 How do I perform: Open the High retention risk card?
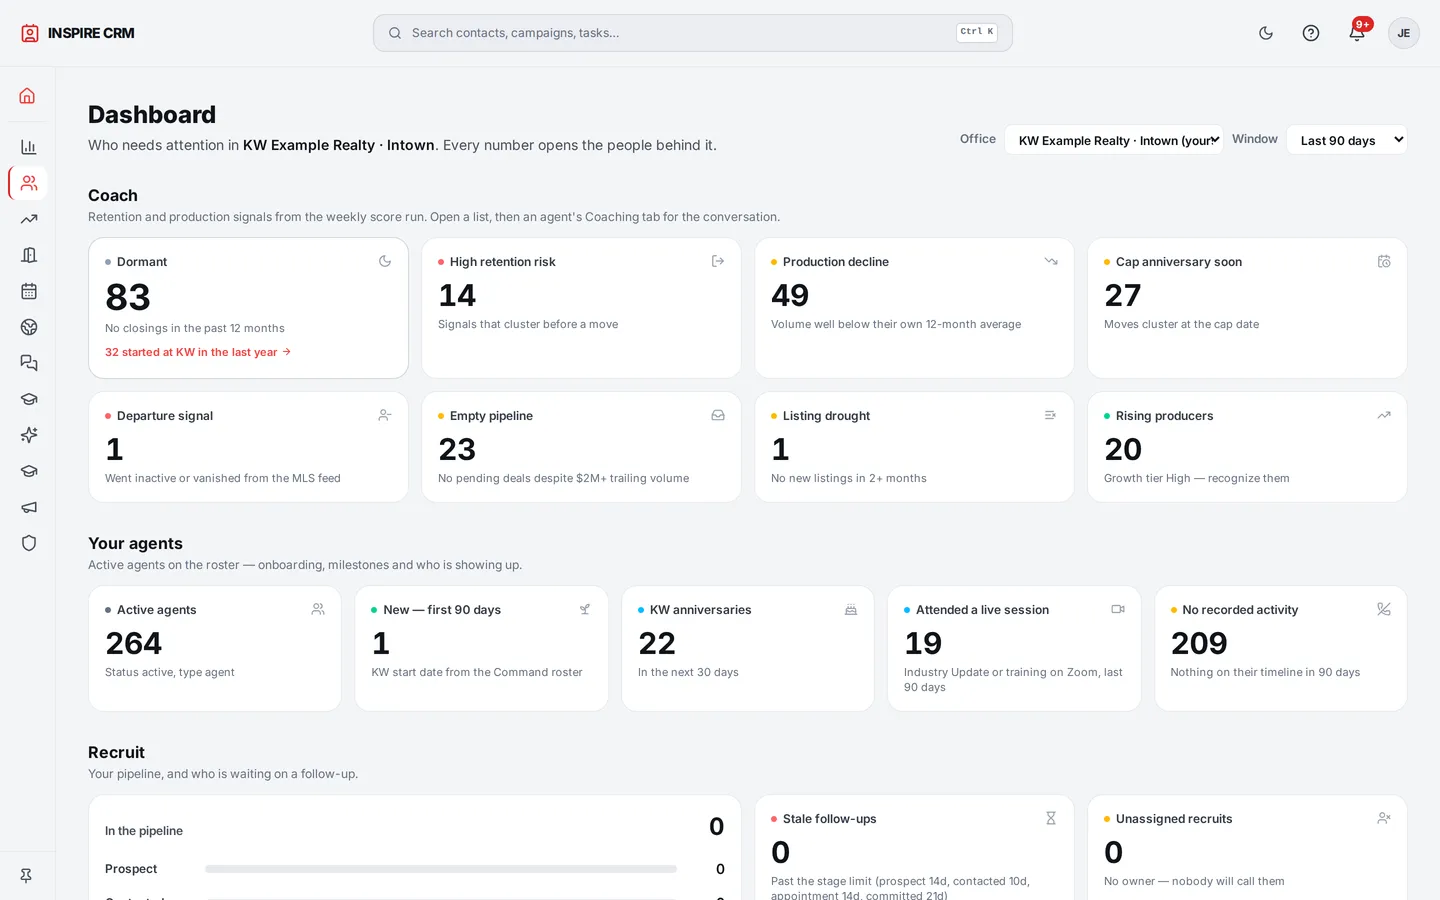581,308
